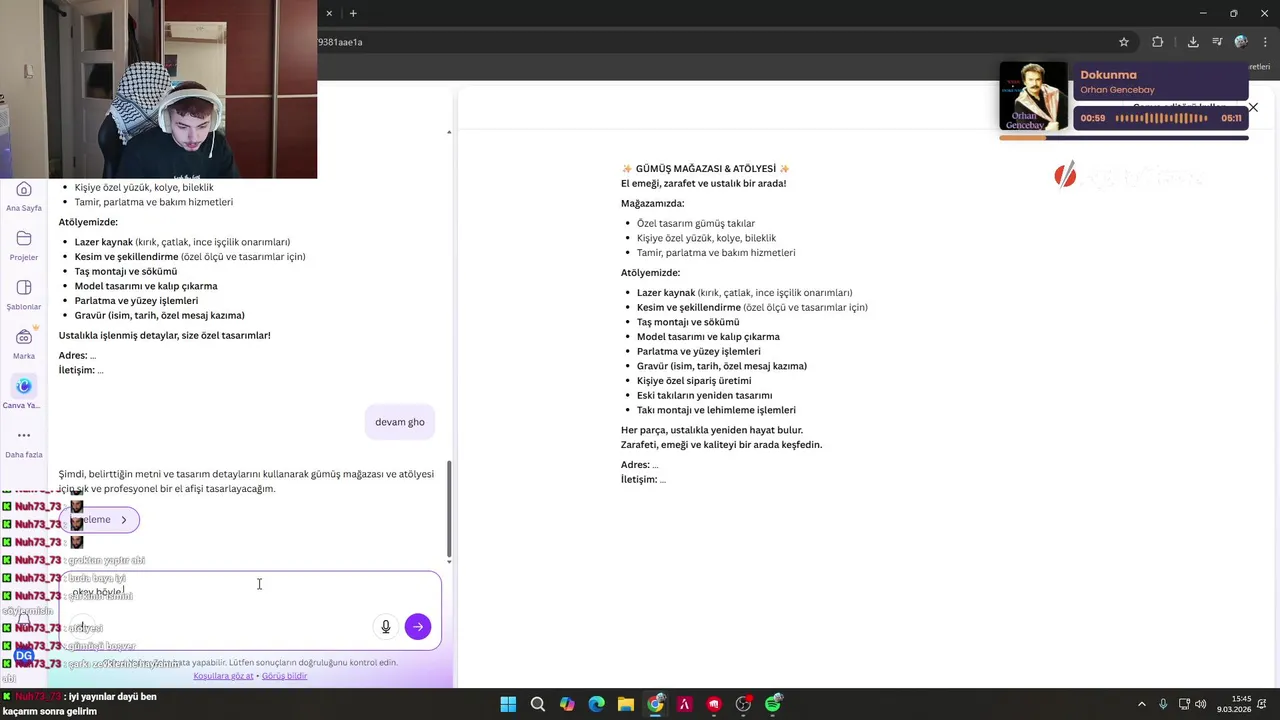
Task: Open OBS Studio from taskbar
Action: [x=743, y=704]
